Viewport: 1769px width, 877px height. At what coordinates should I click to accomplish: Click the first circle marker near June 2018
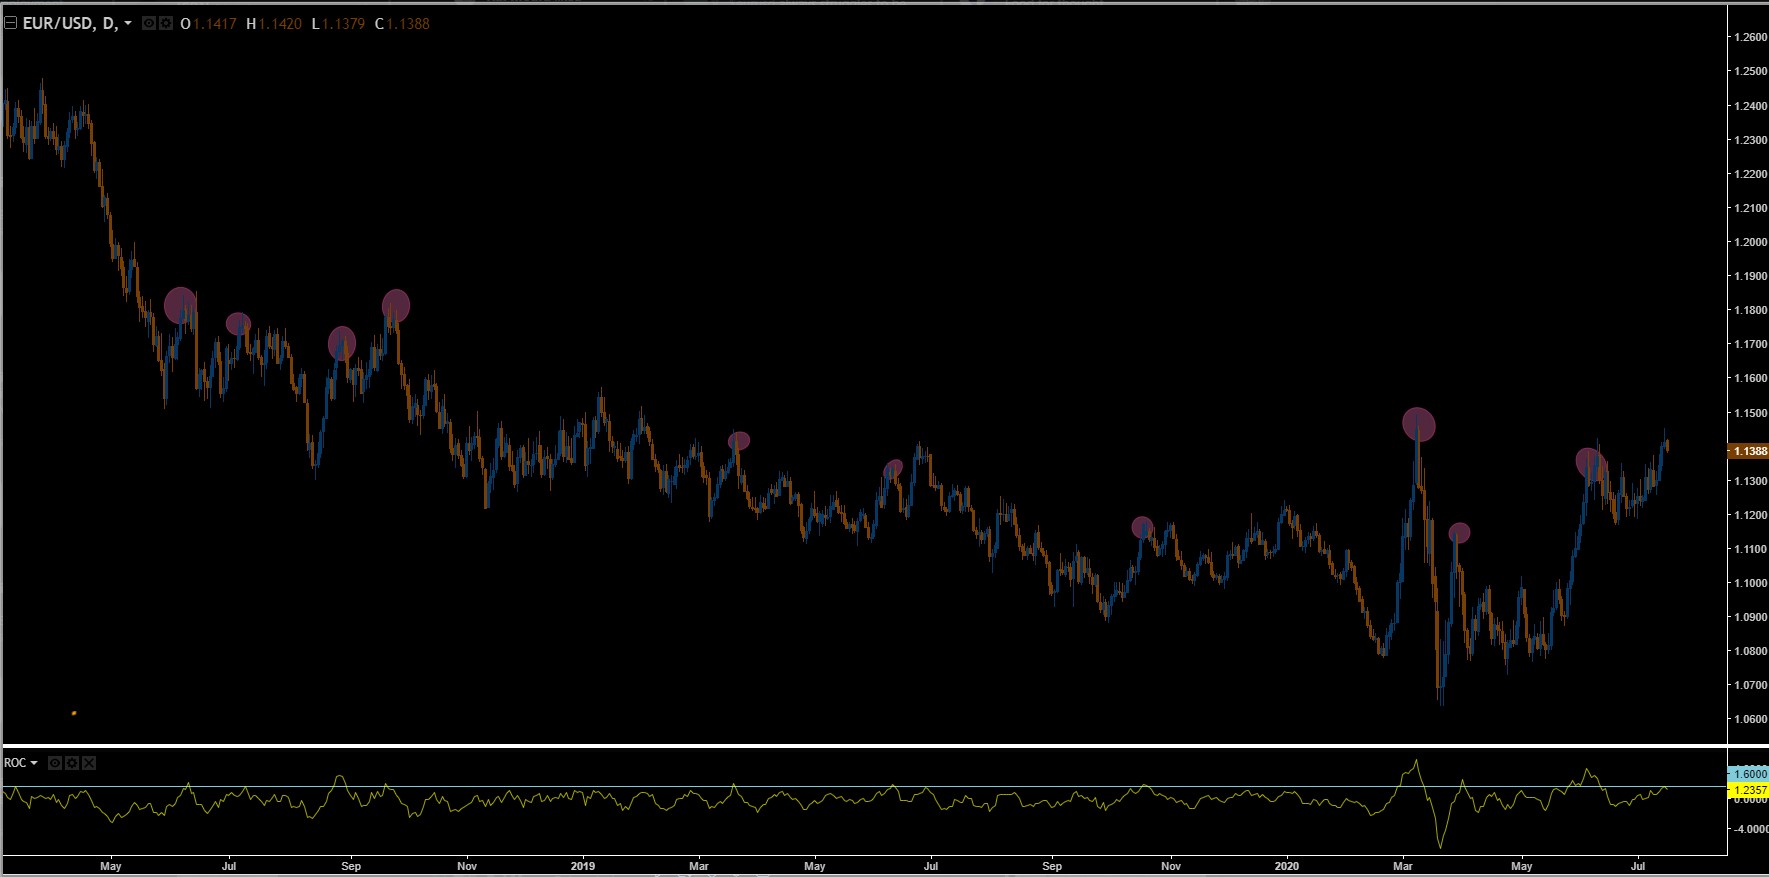click(180, 305)
